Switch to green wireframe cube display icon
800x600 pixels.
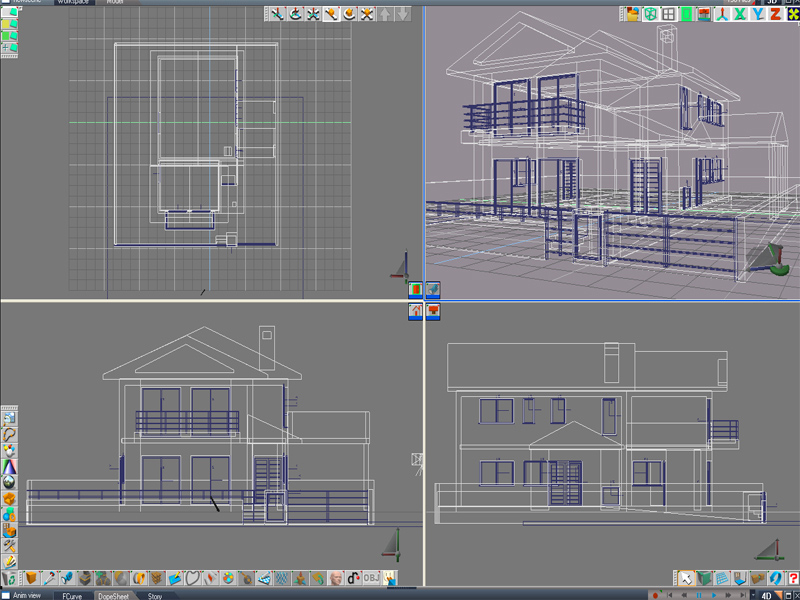[651, 14]
